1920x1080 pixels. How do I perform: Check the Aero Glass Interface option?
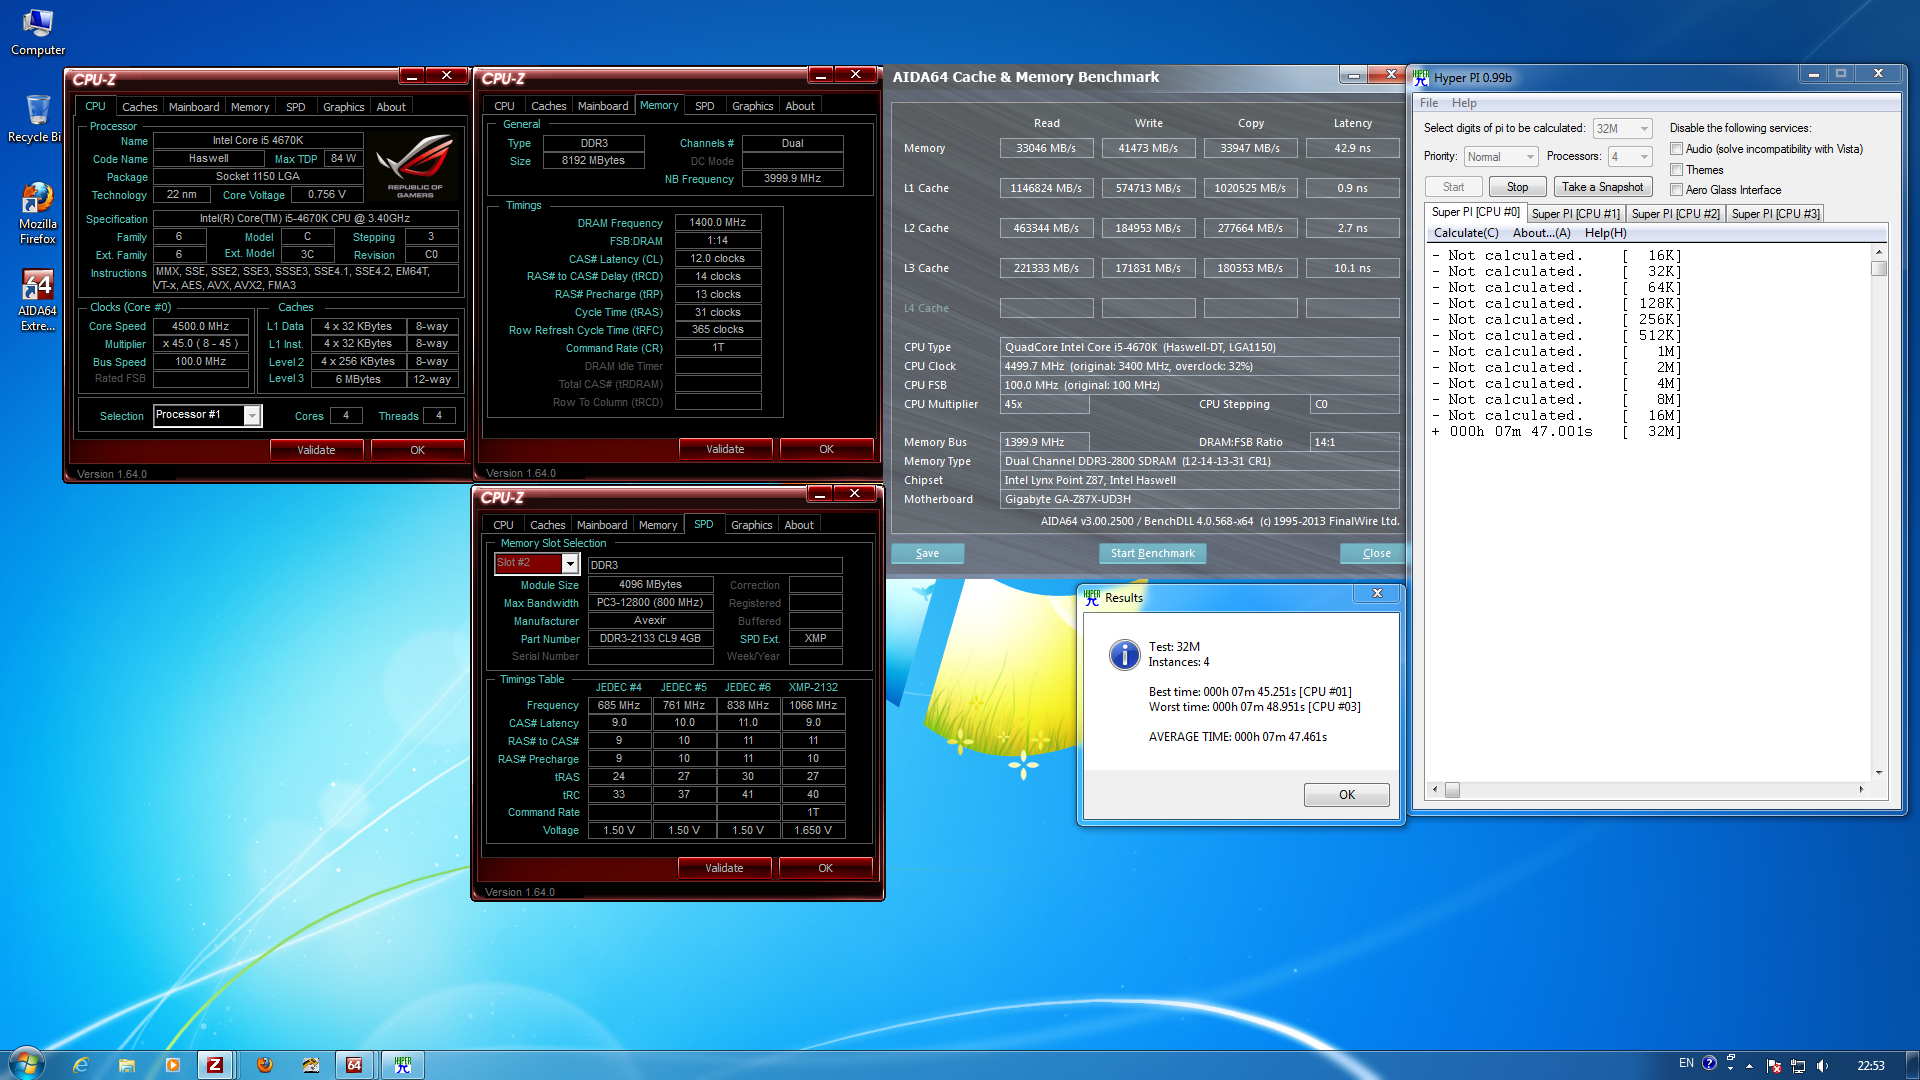pyautogui.click(x=1677, y=190)
